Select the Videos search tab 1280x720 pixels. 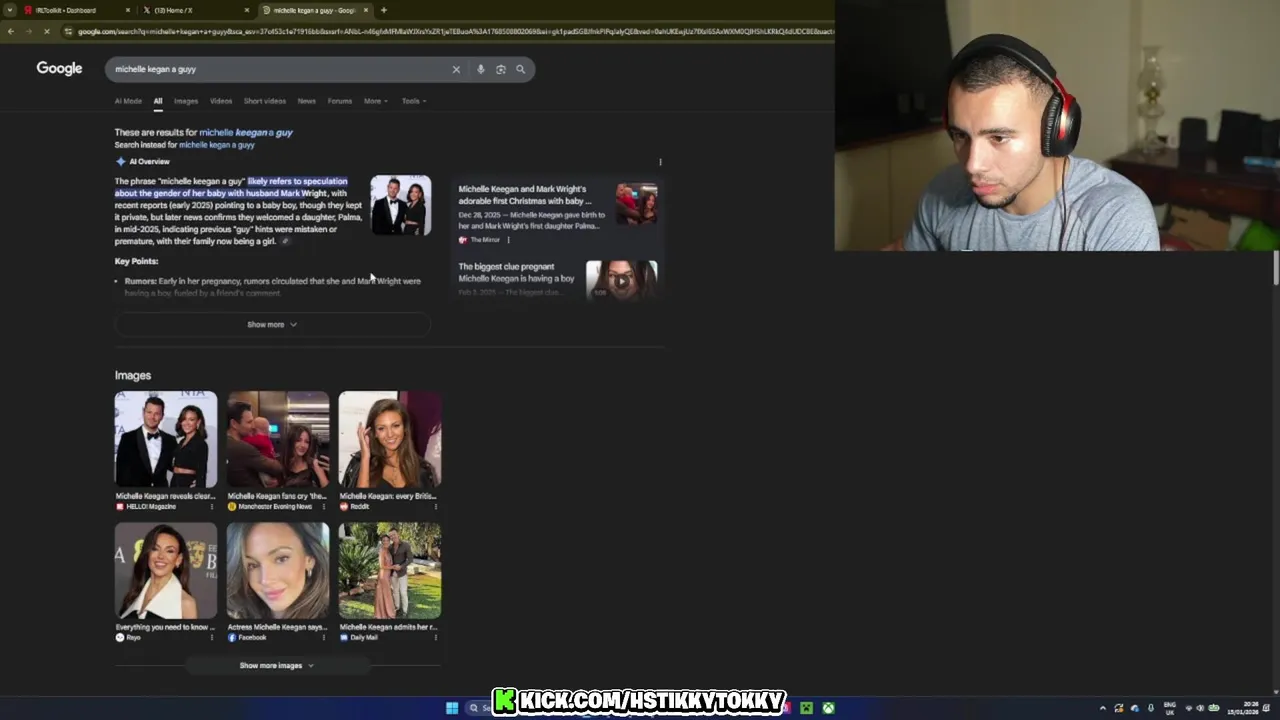pyautogui.click(x=221, y=101)
